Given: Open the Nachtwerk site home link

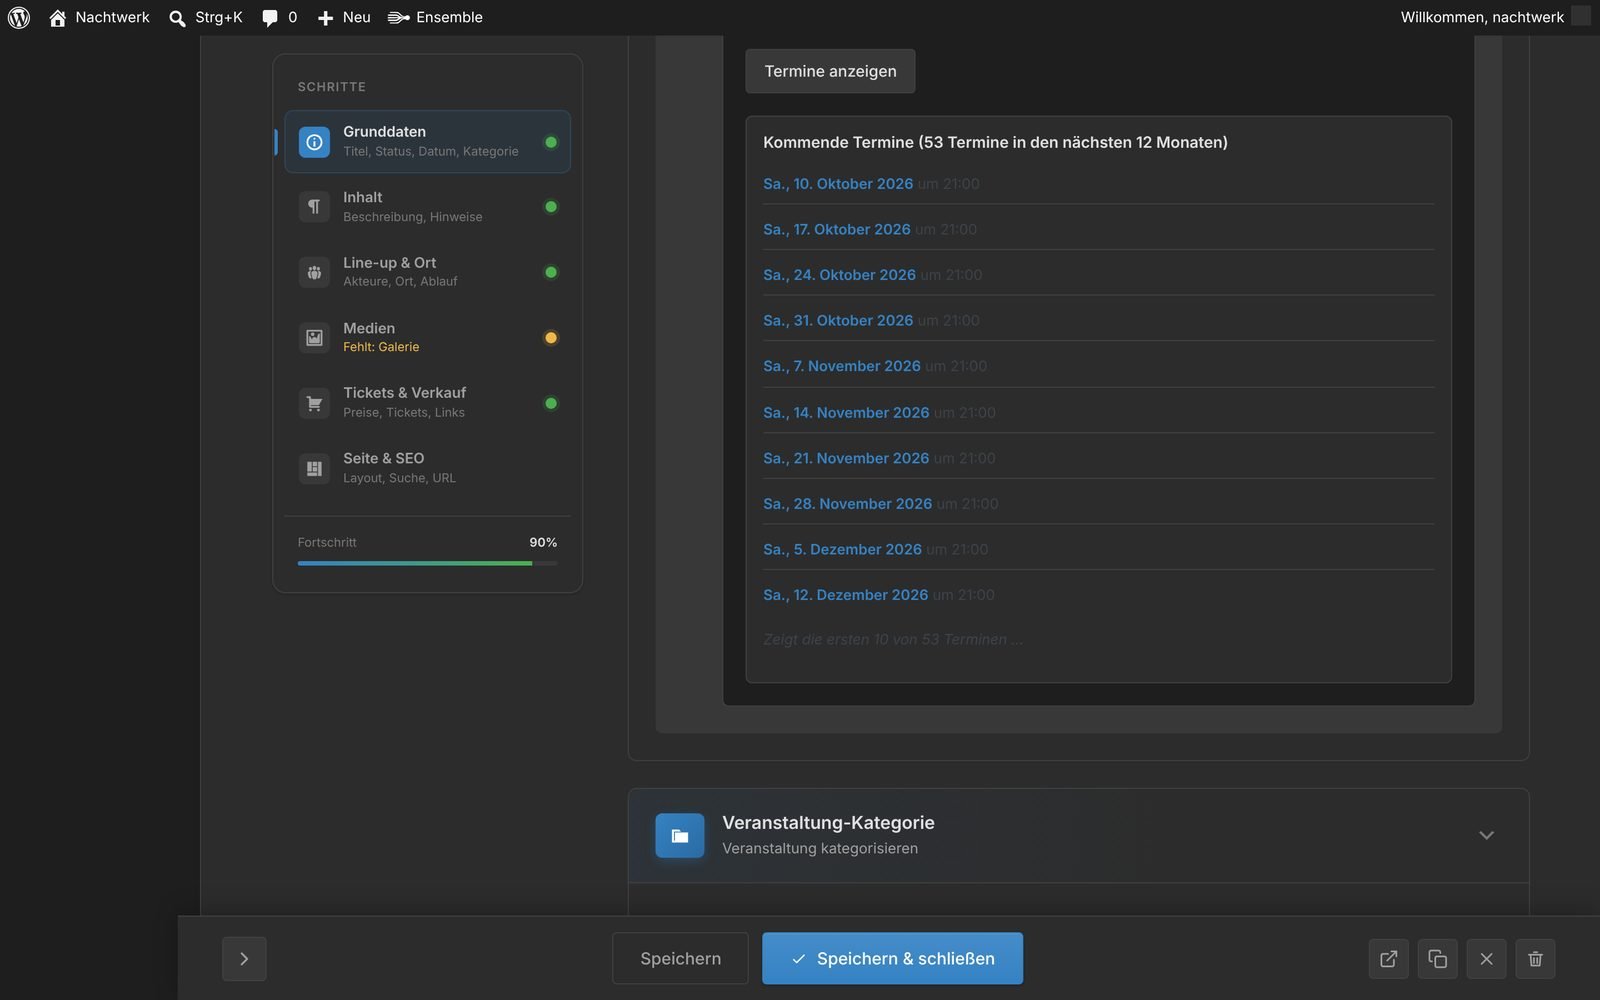Looking at the screenshot, I should point(99,17).
